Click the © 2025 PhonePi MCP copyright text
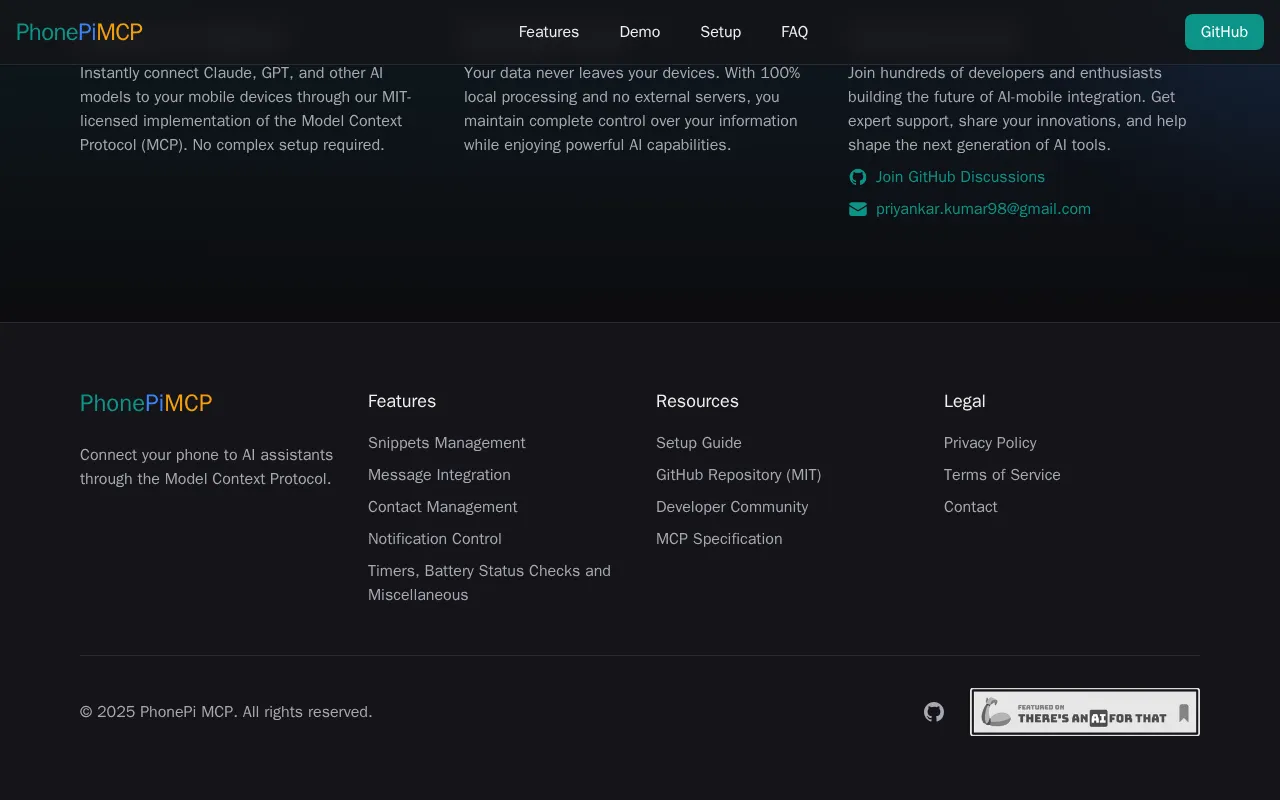This screenshot has width=1280, height=800. [x=226, y=712]
